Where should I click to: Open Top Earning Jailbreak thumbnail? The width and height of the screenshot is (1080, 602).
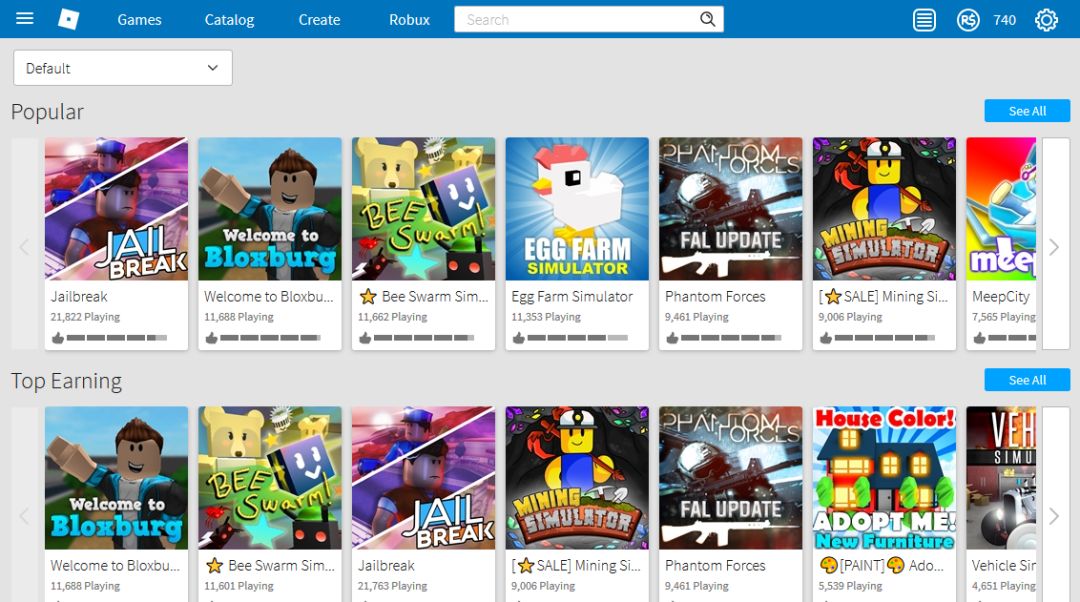click(x=424, y=478)
